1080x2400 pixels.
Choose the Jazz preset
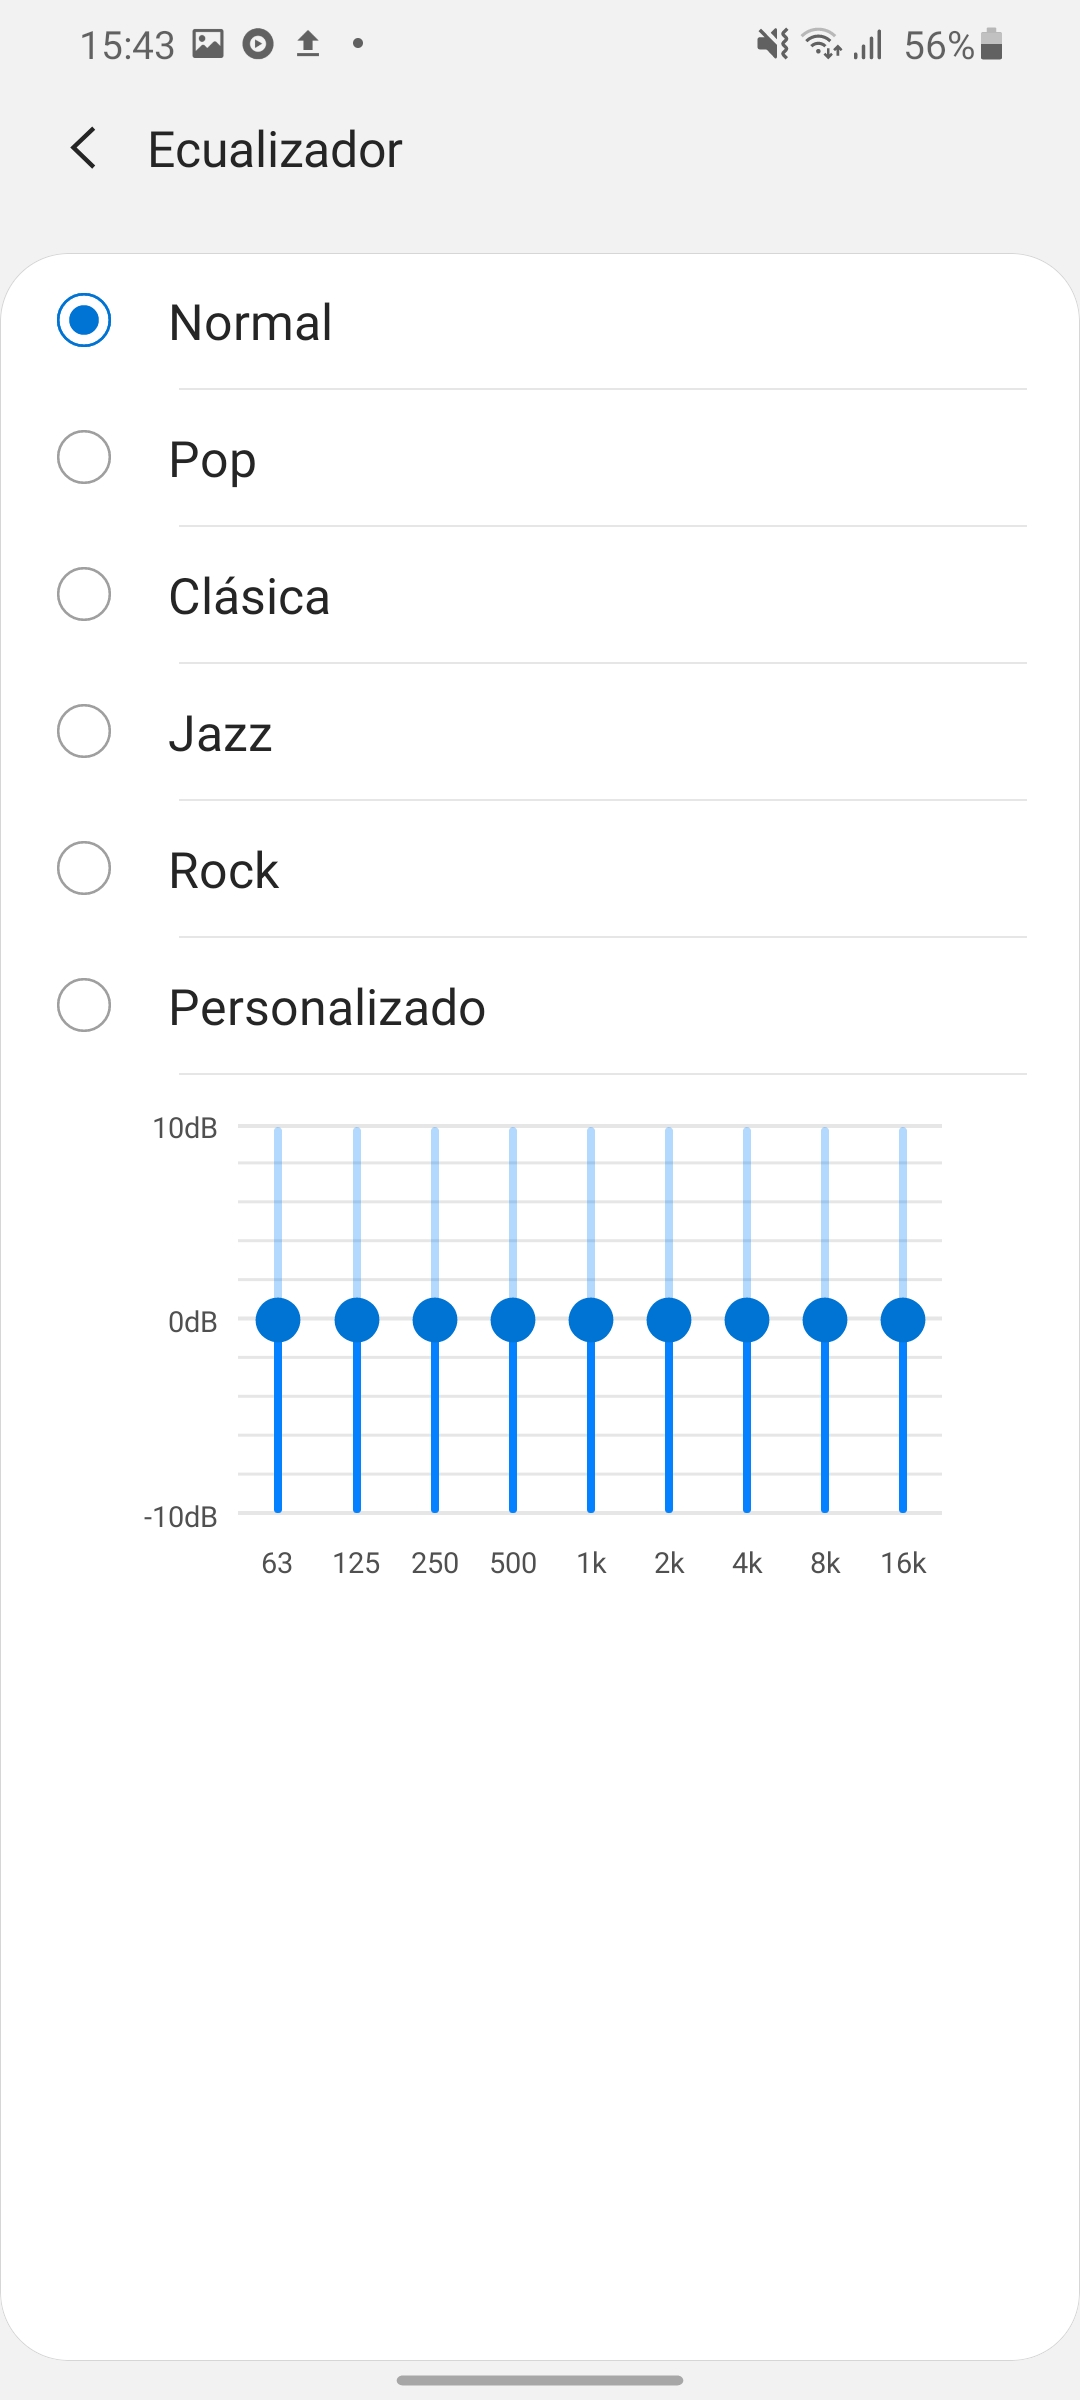(x=540, y=732)
